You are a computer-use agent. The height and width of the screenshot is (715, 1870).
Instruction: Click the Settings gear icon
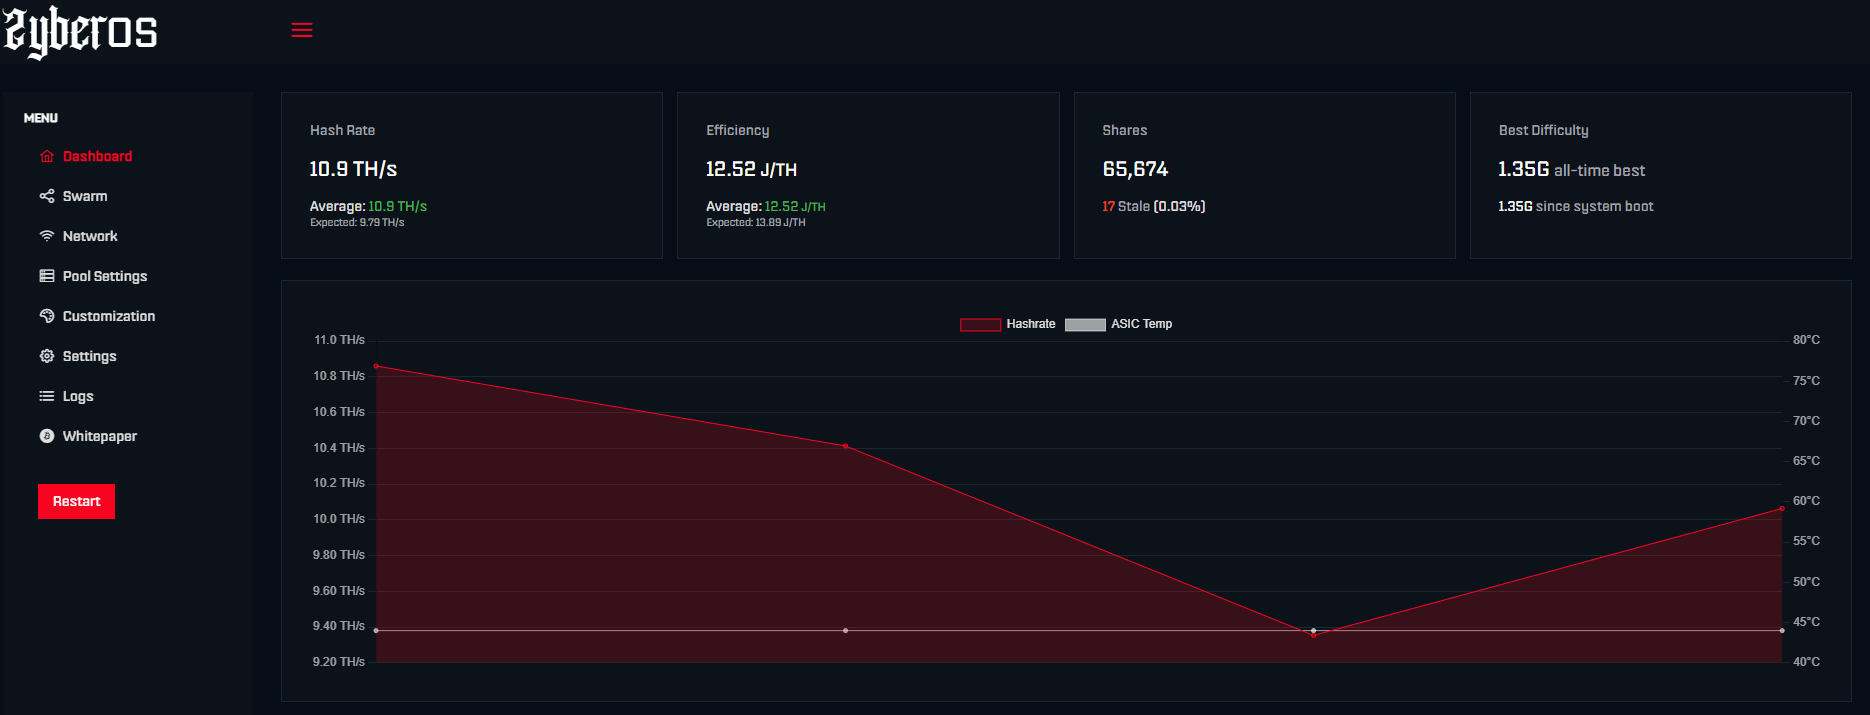tap(47, 356)
